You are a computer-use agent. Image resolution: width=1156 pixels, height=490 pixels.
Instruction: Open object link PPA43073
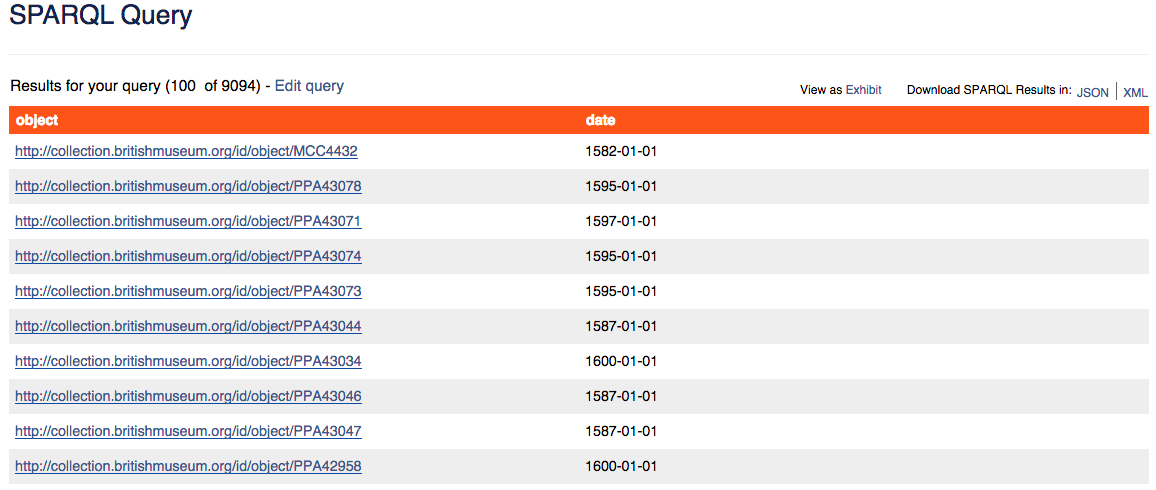188,291
